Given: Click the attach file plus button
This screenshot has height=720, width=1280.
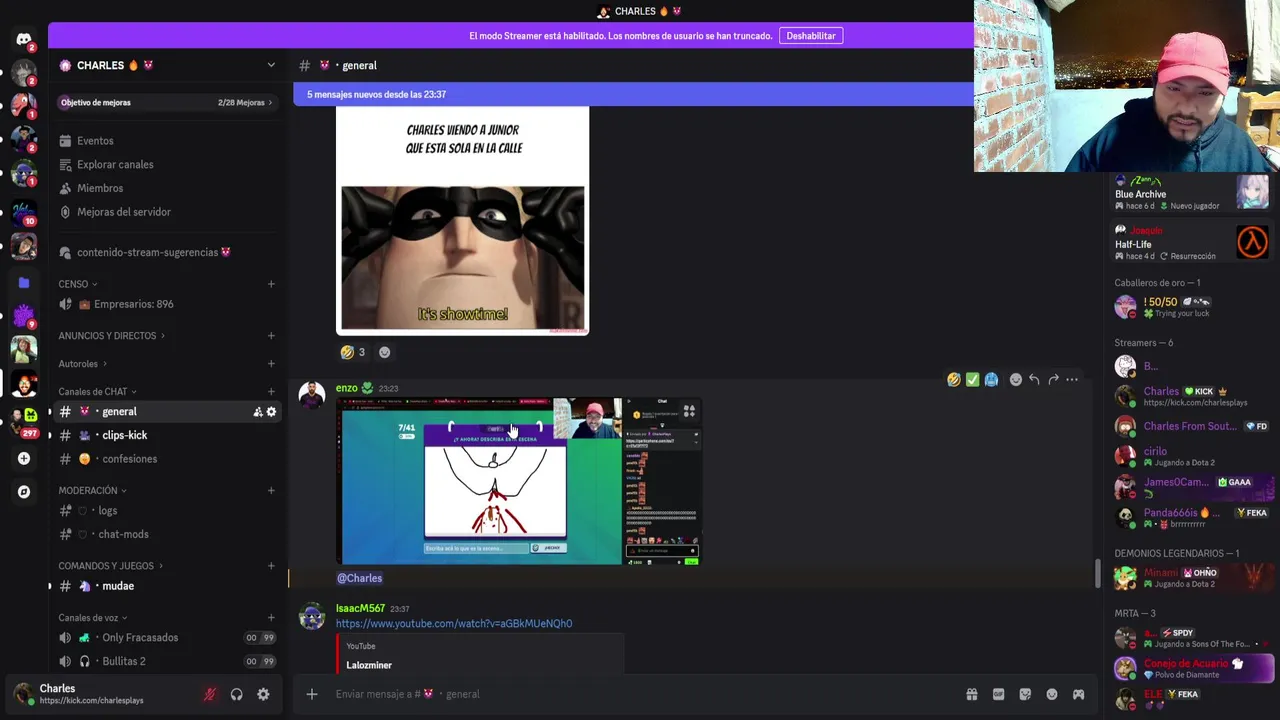Looking at the screenshot, I should 312,694.
